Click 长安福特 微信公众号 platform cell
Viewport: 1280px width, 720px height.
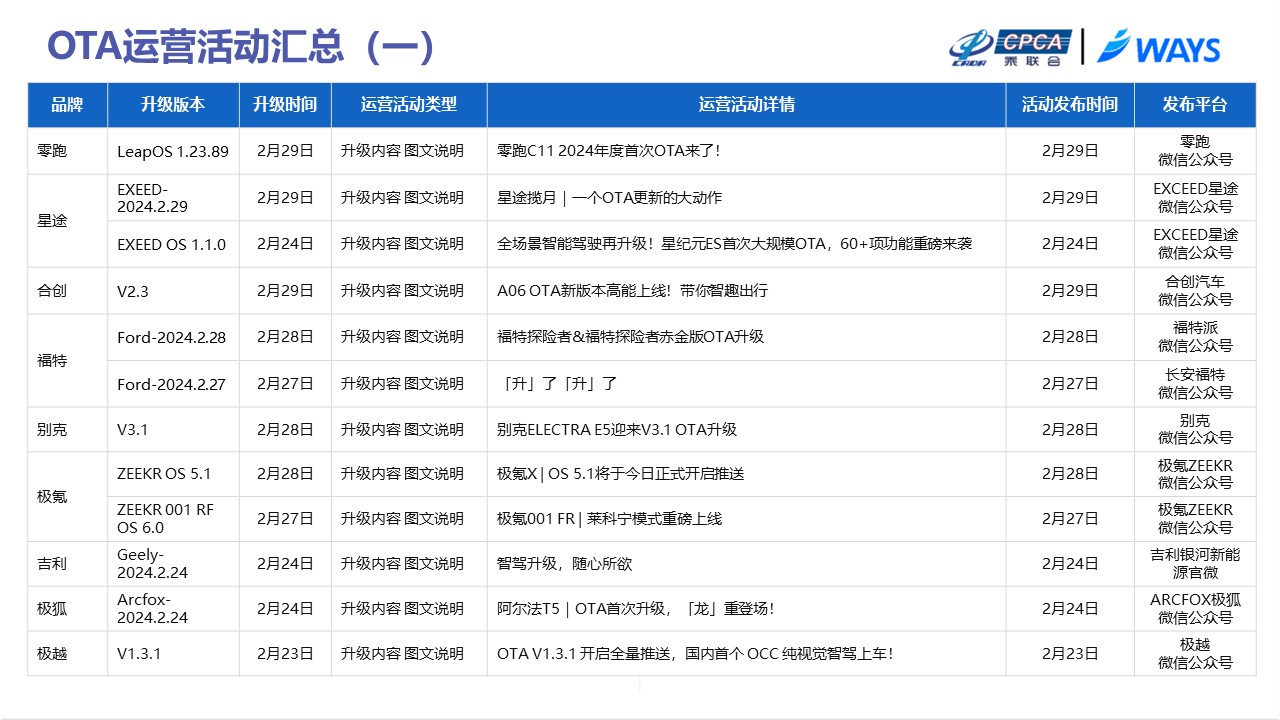pyautogui.click(x=1195, y=384)
